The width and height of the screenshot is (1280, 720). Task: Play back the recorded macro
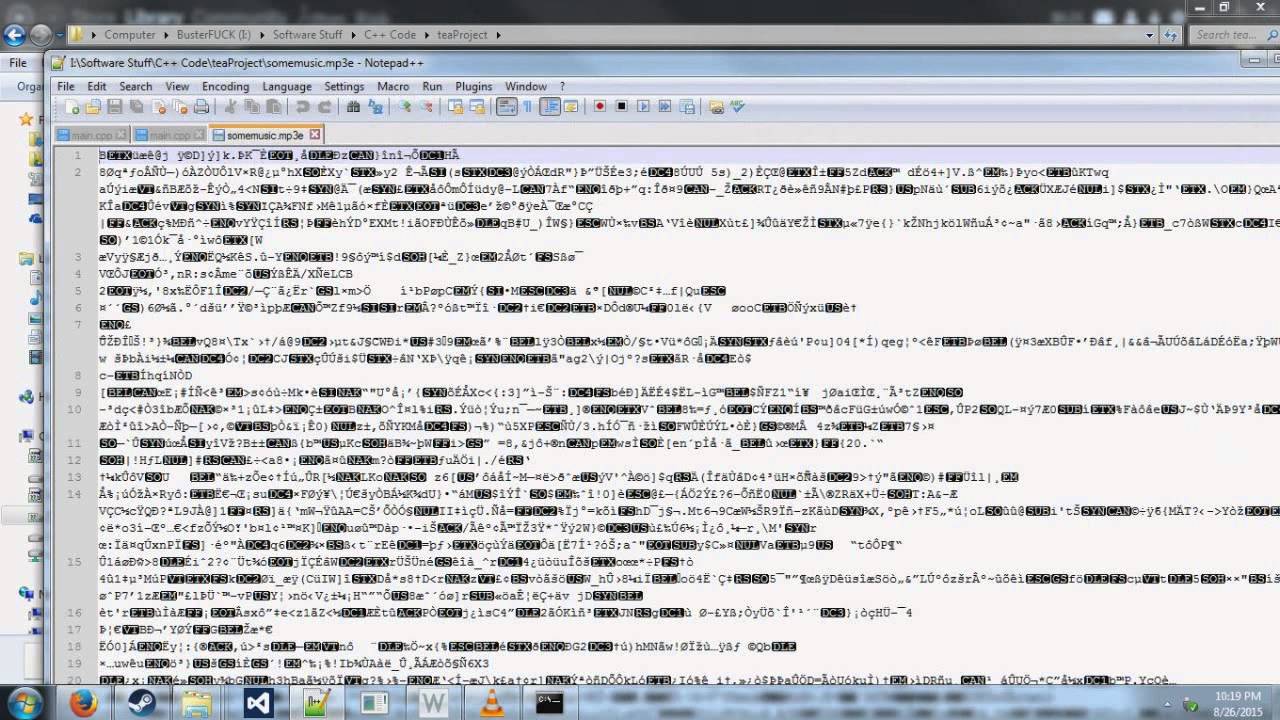pyautogui.click(x=643, y=107)
